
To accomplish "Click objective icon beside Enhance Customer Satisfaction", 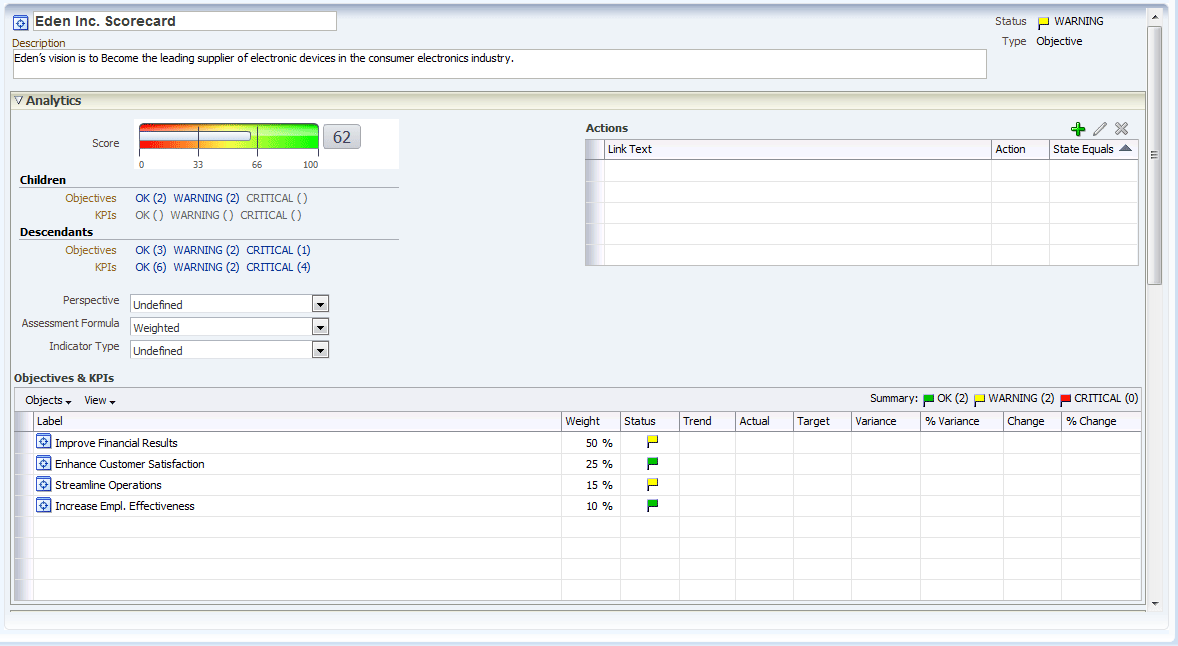I will pos(43,463).
